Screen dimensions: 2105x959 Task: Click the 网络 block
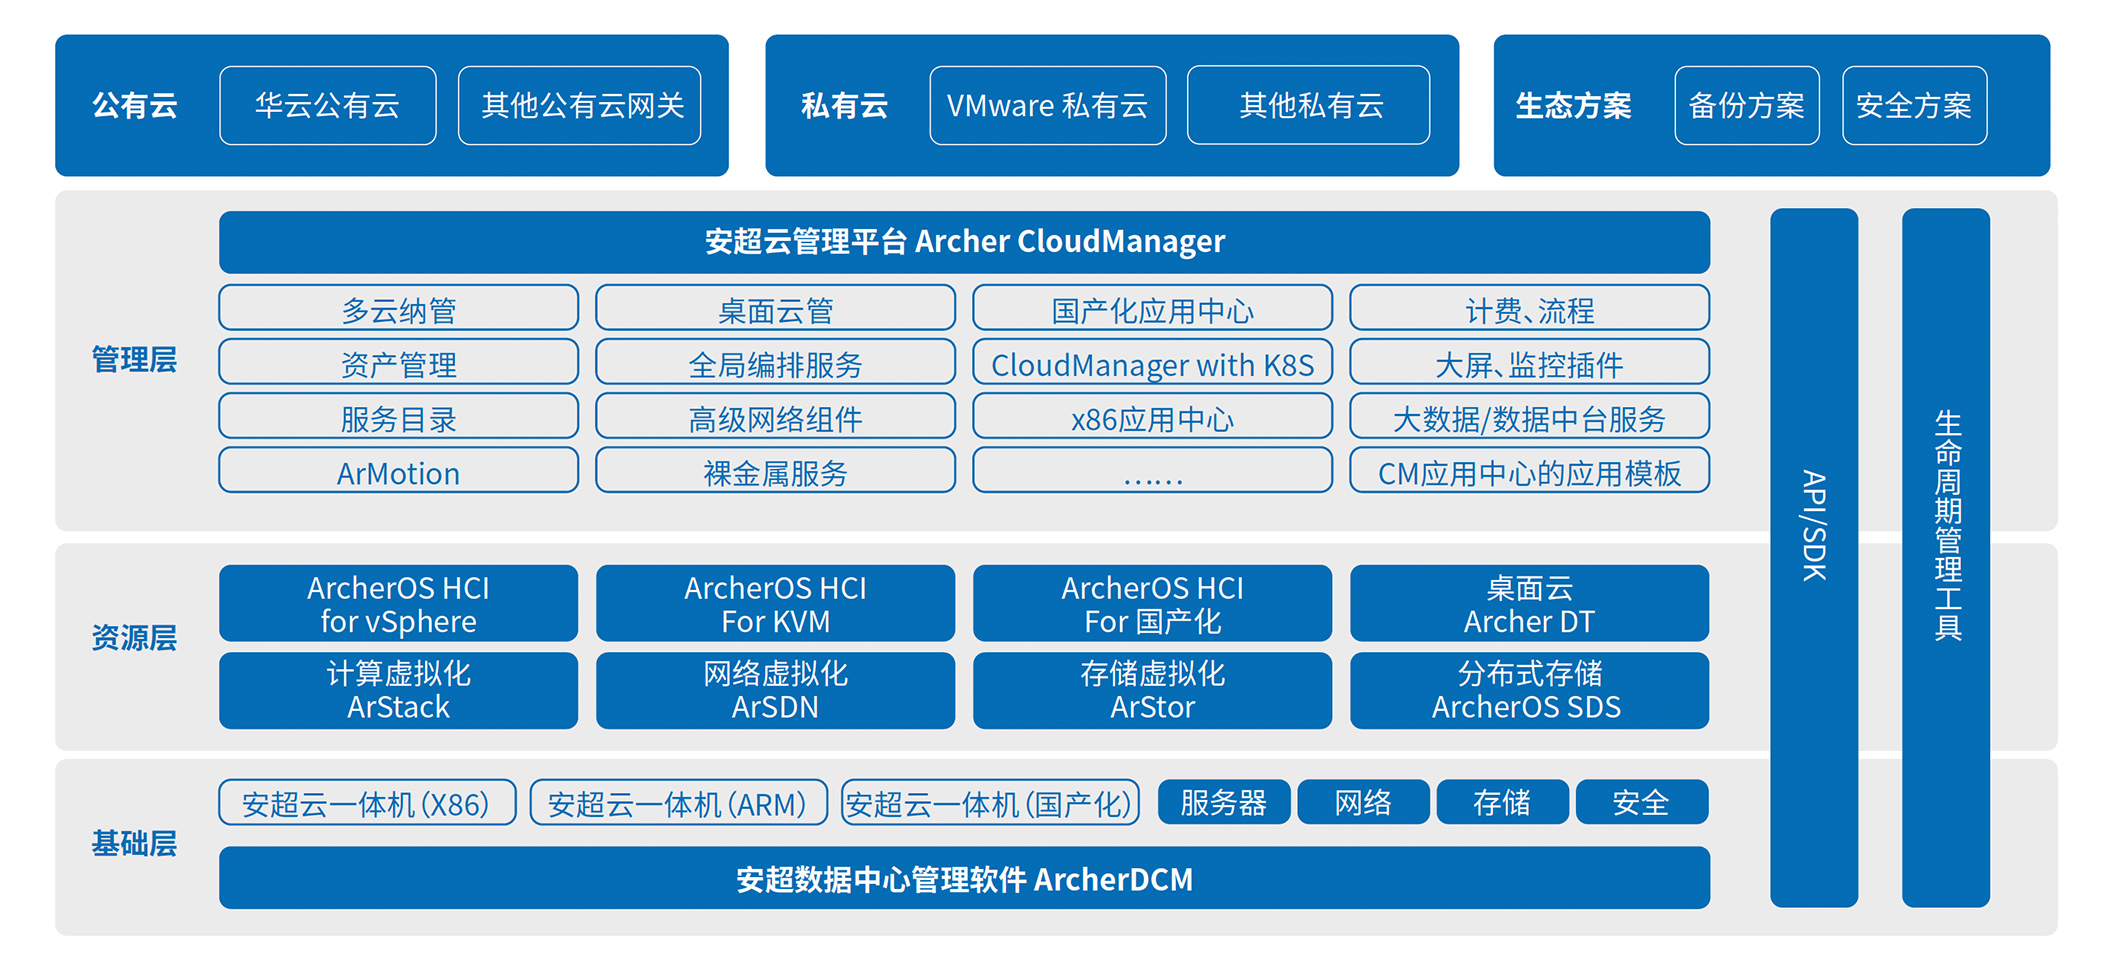(1363, 802)
